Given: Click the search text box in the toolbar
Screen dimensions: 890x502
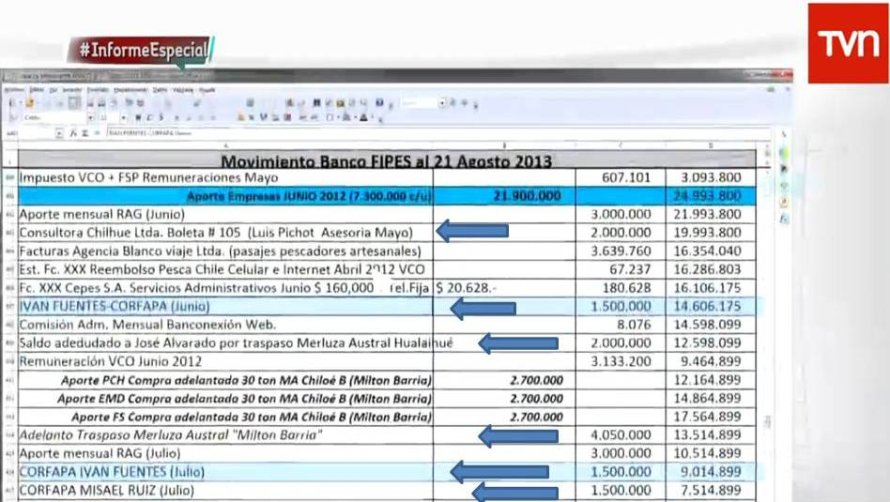Looking at the screenshot, I should (419, 103).
